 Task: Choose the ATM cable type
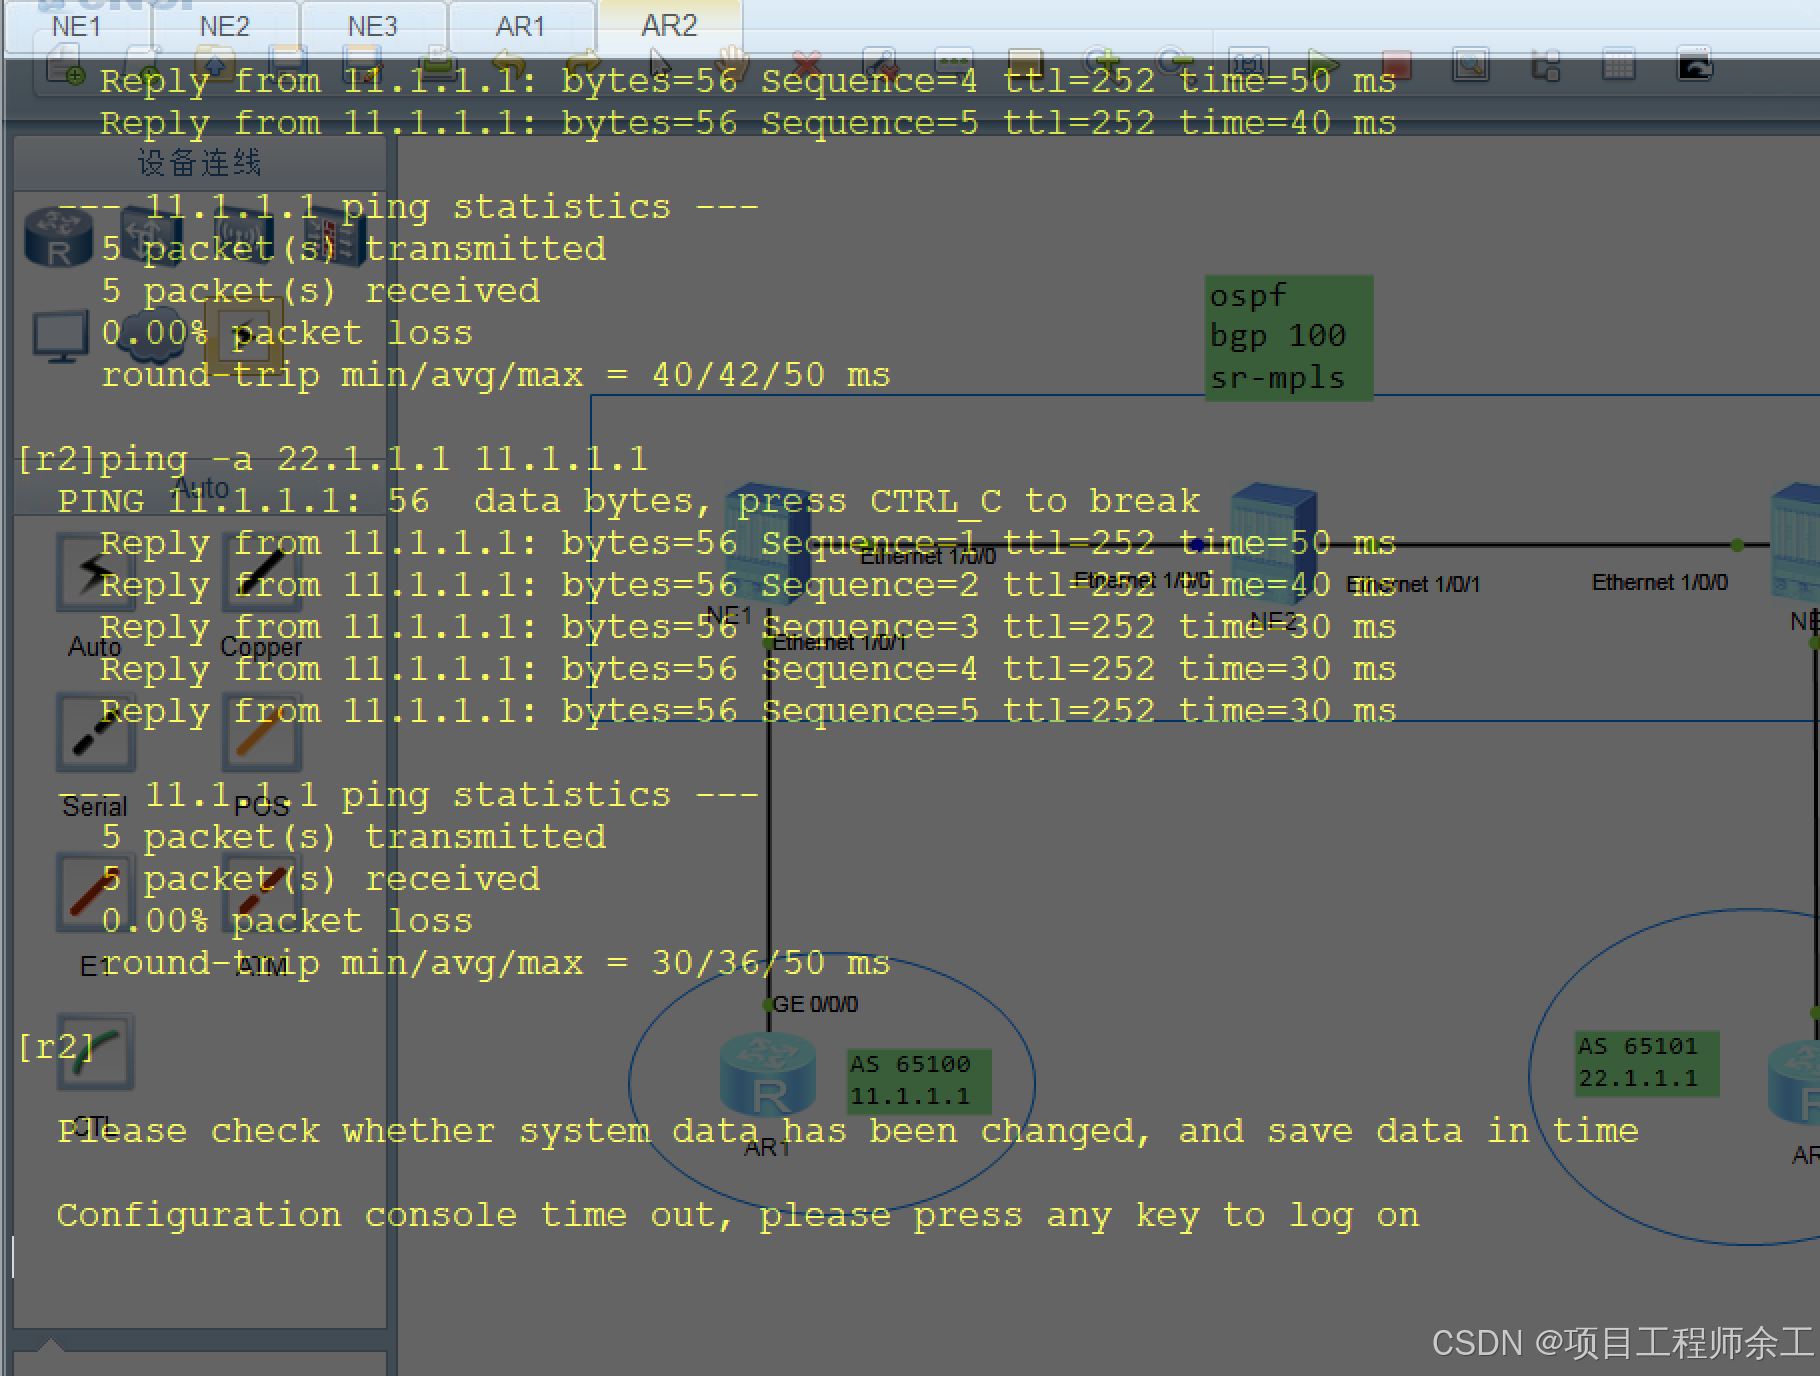click(261, 893)
